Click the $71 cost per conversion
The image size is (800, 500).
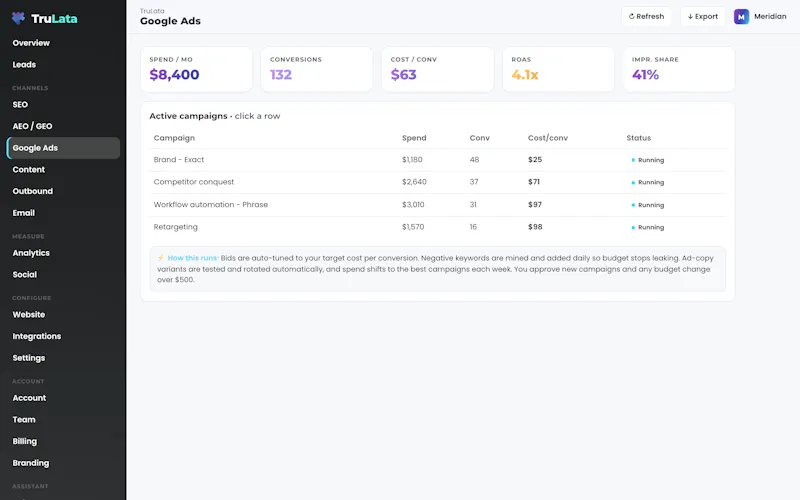[x=534, y=182]
